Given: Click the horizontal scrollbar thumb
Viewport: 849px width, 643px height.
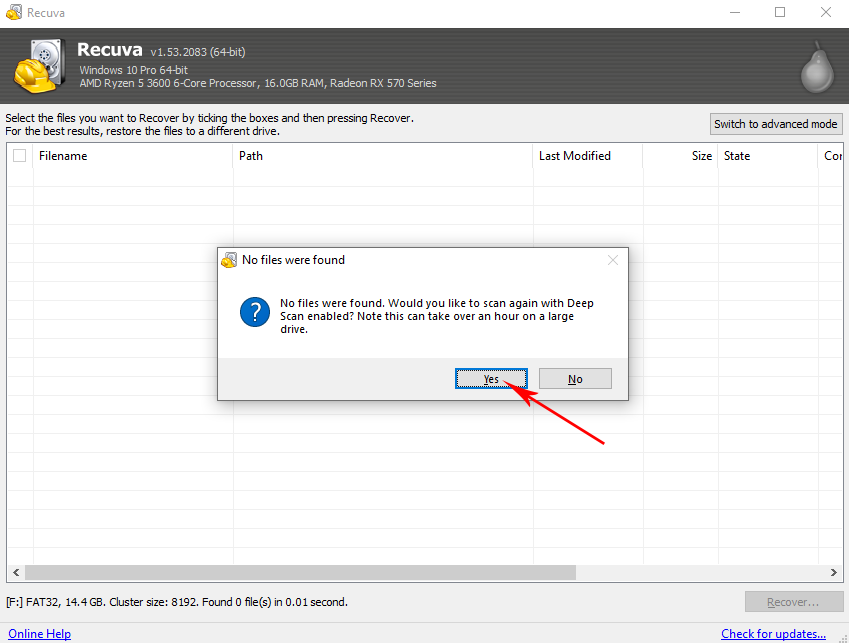Looking at the screenshot, I should 301,573.
